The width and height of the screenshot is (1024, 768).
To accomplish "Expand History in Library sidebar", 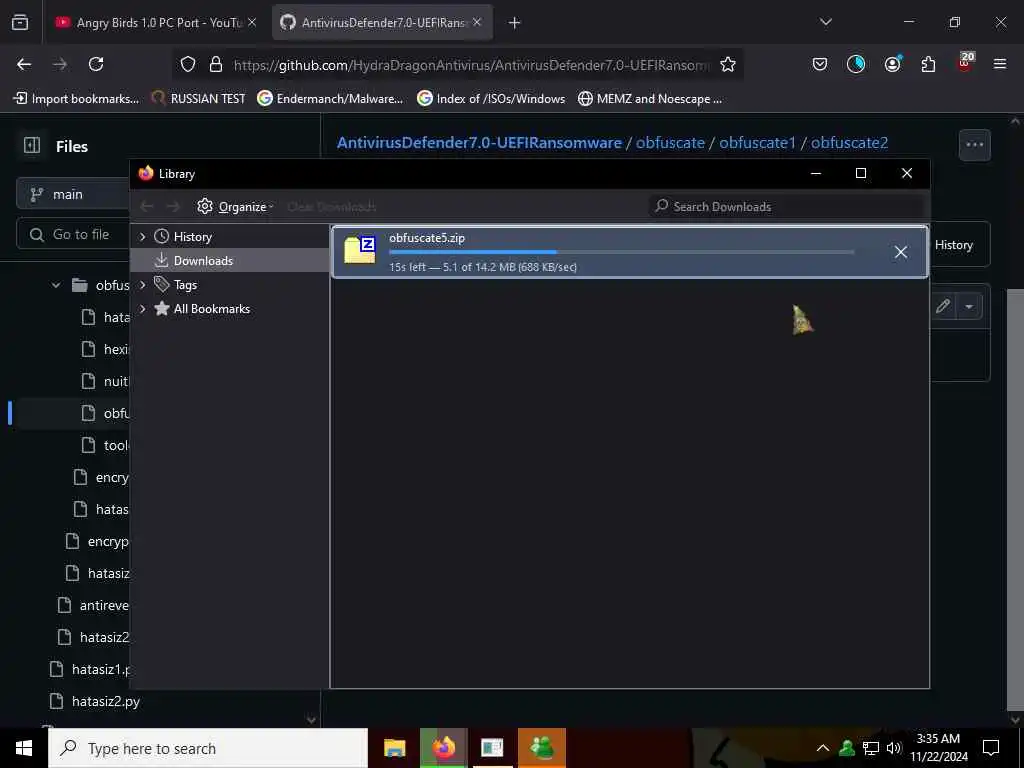I will tap(142, 236).
